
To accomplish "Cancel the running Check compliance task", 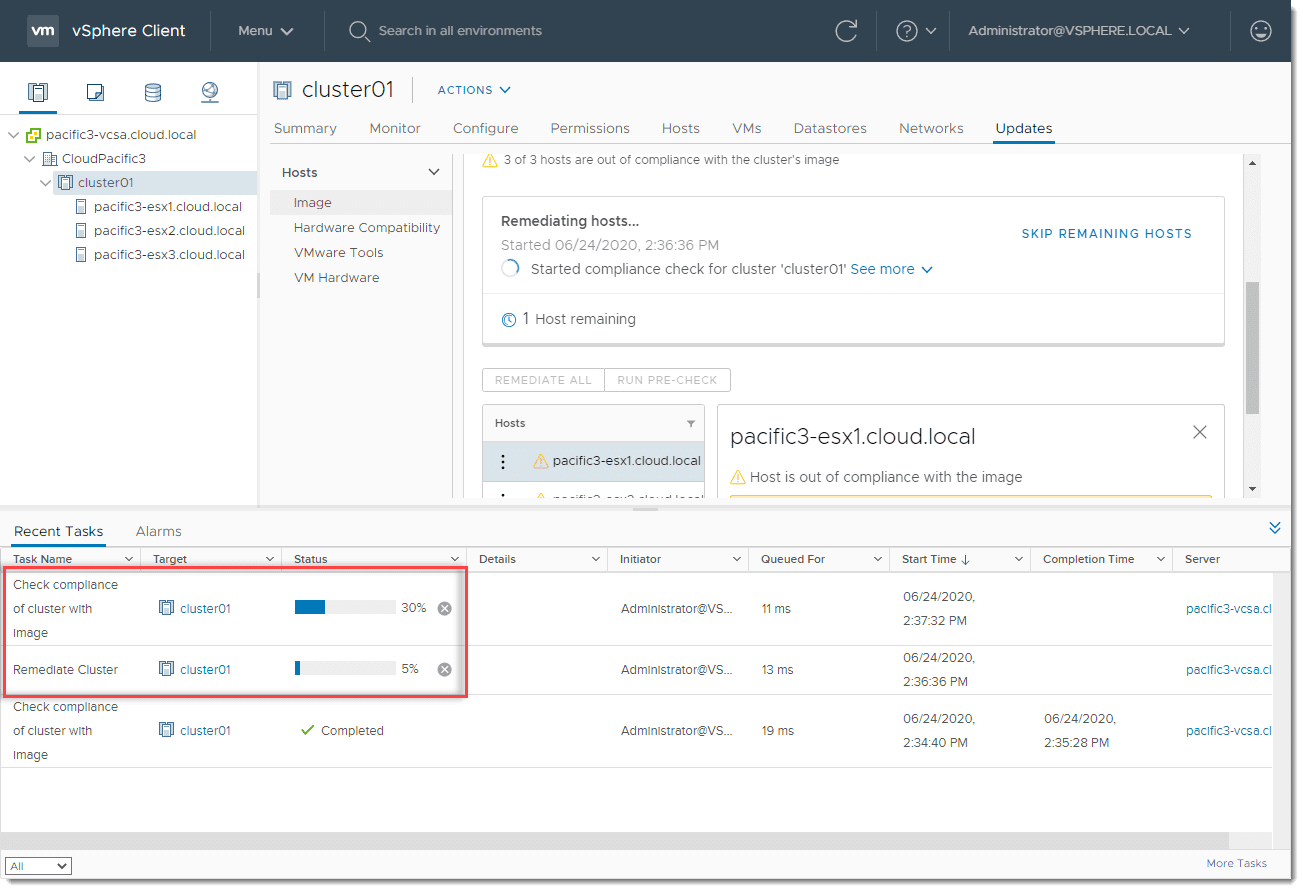I will pyautogui.click(x=445, y=608).
